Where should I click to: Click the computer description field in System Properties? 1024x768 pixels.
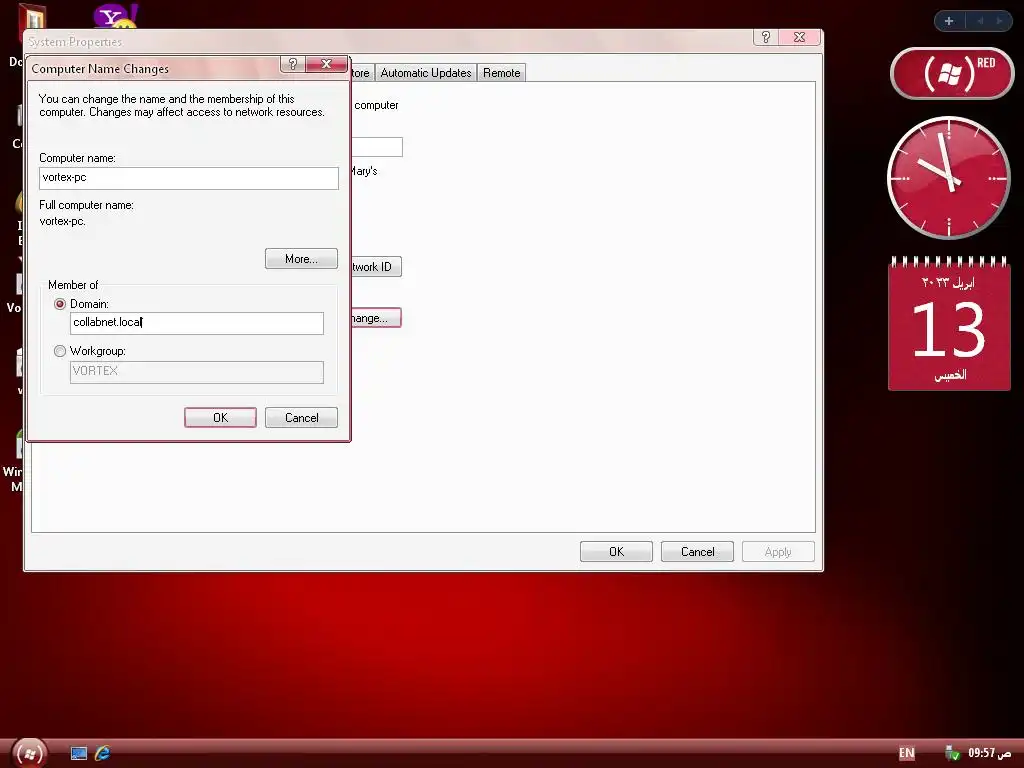[377, 147]
